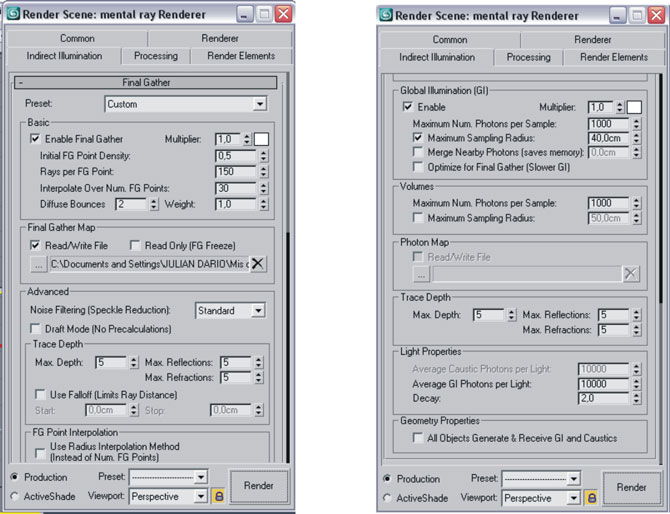Collapse the Final Gather rollout

tap(146, 82)
